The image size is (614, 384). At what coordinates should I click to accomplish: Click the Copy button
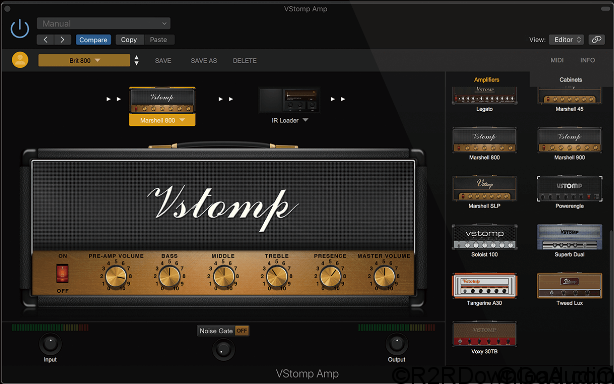(x=129, y=40)
